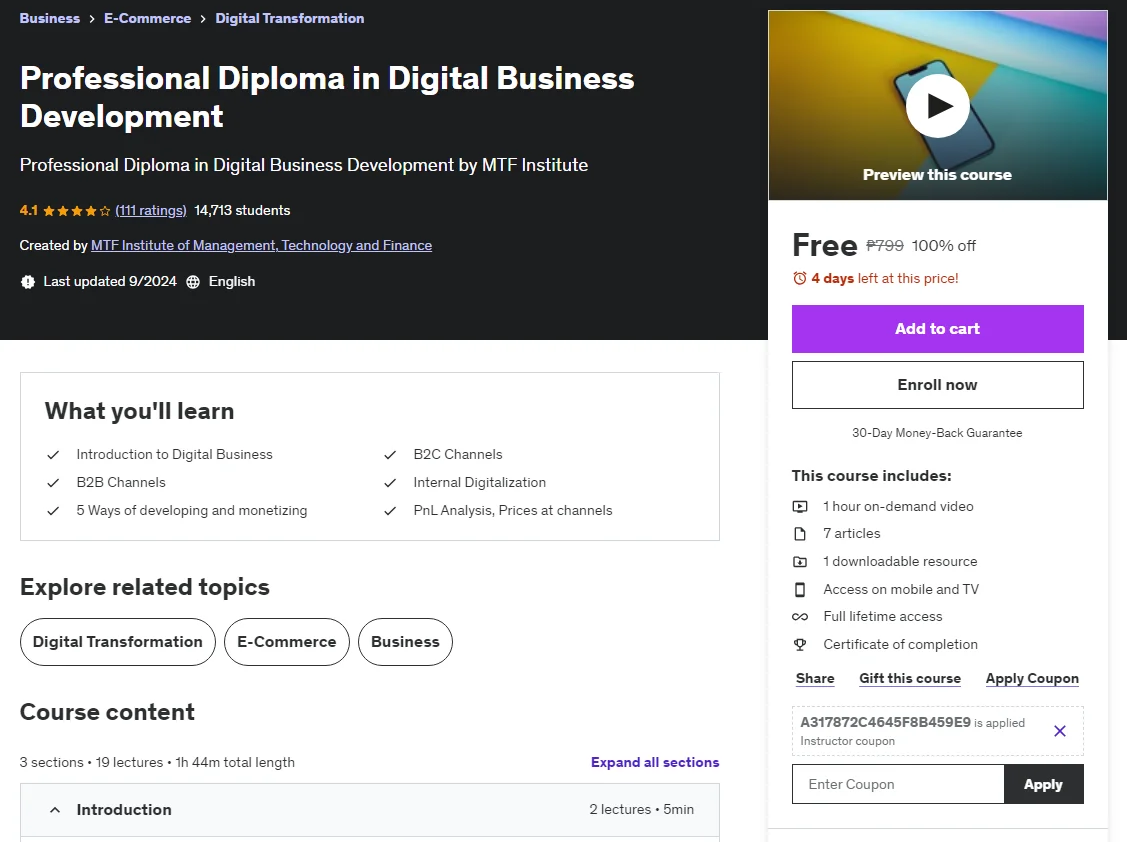Click the course title heading
This screenshot has width=1127, height=842.
coord(327,97)
